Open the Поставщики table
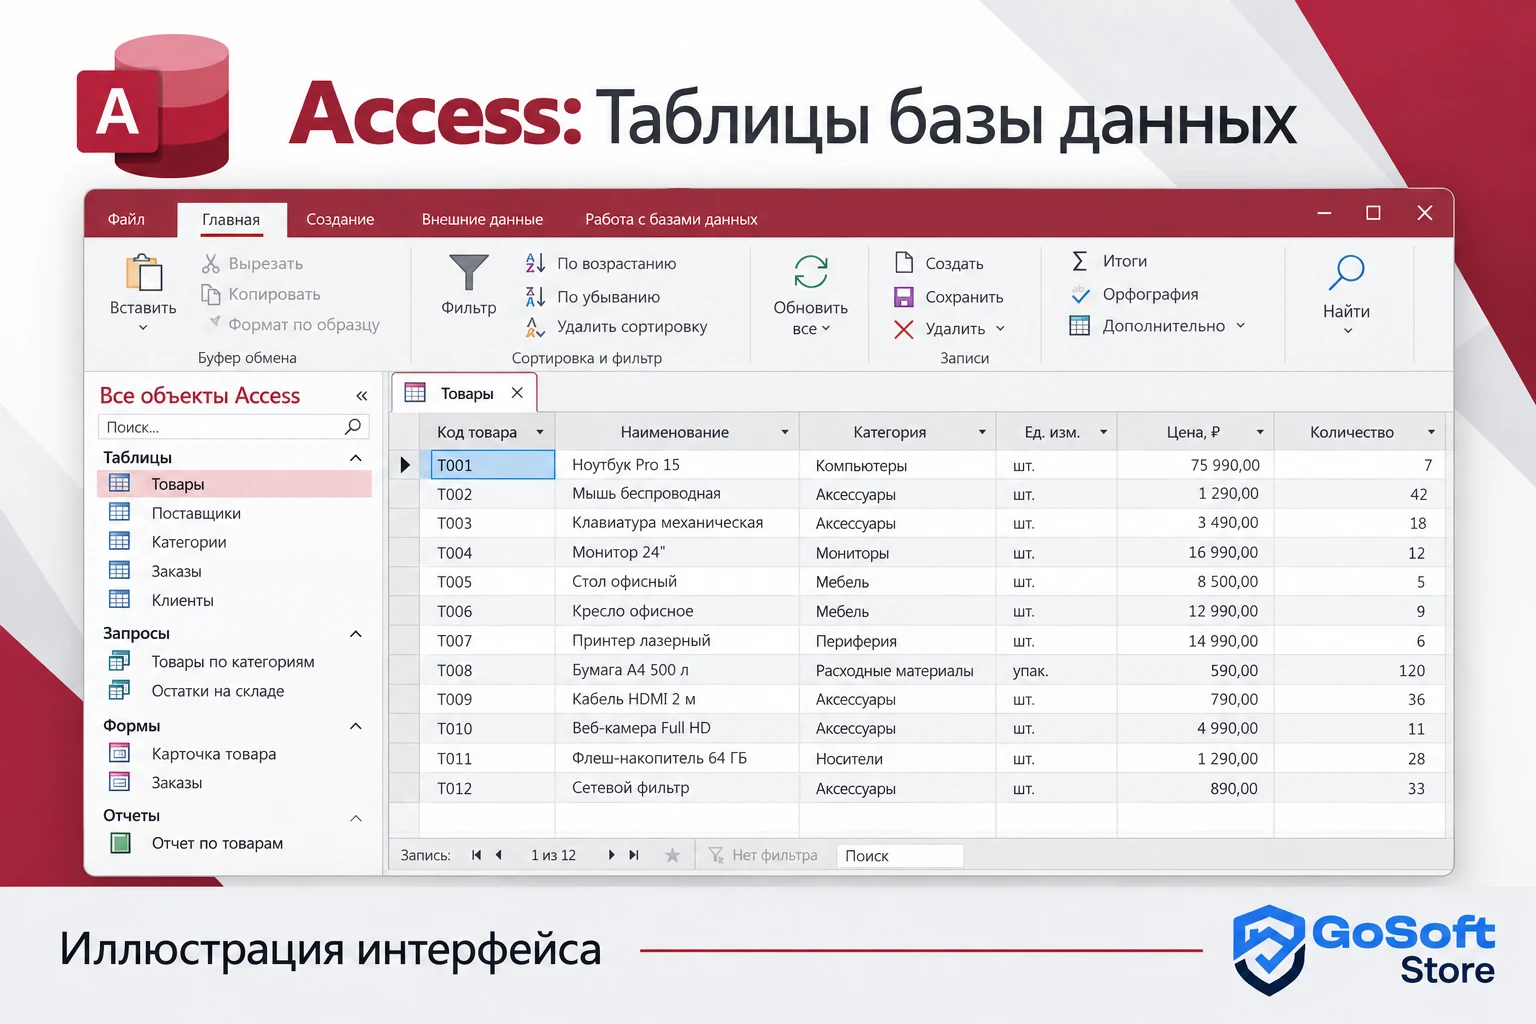 click(195, 513)
